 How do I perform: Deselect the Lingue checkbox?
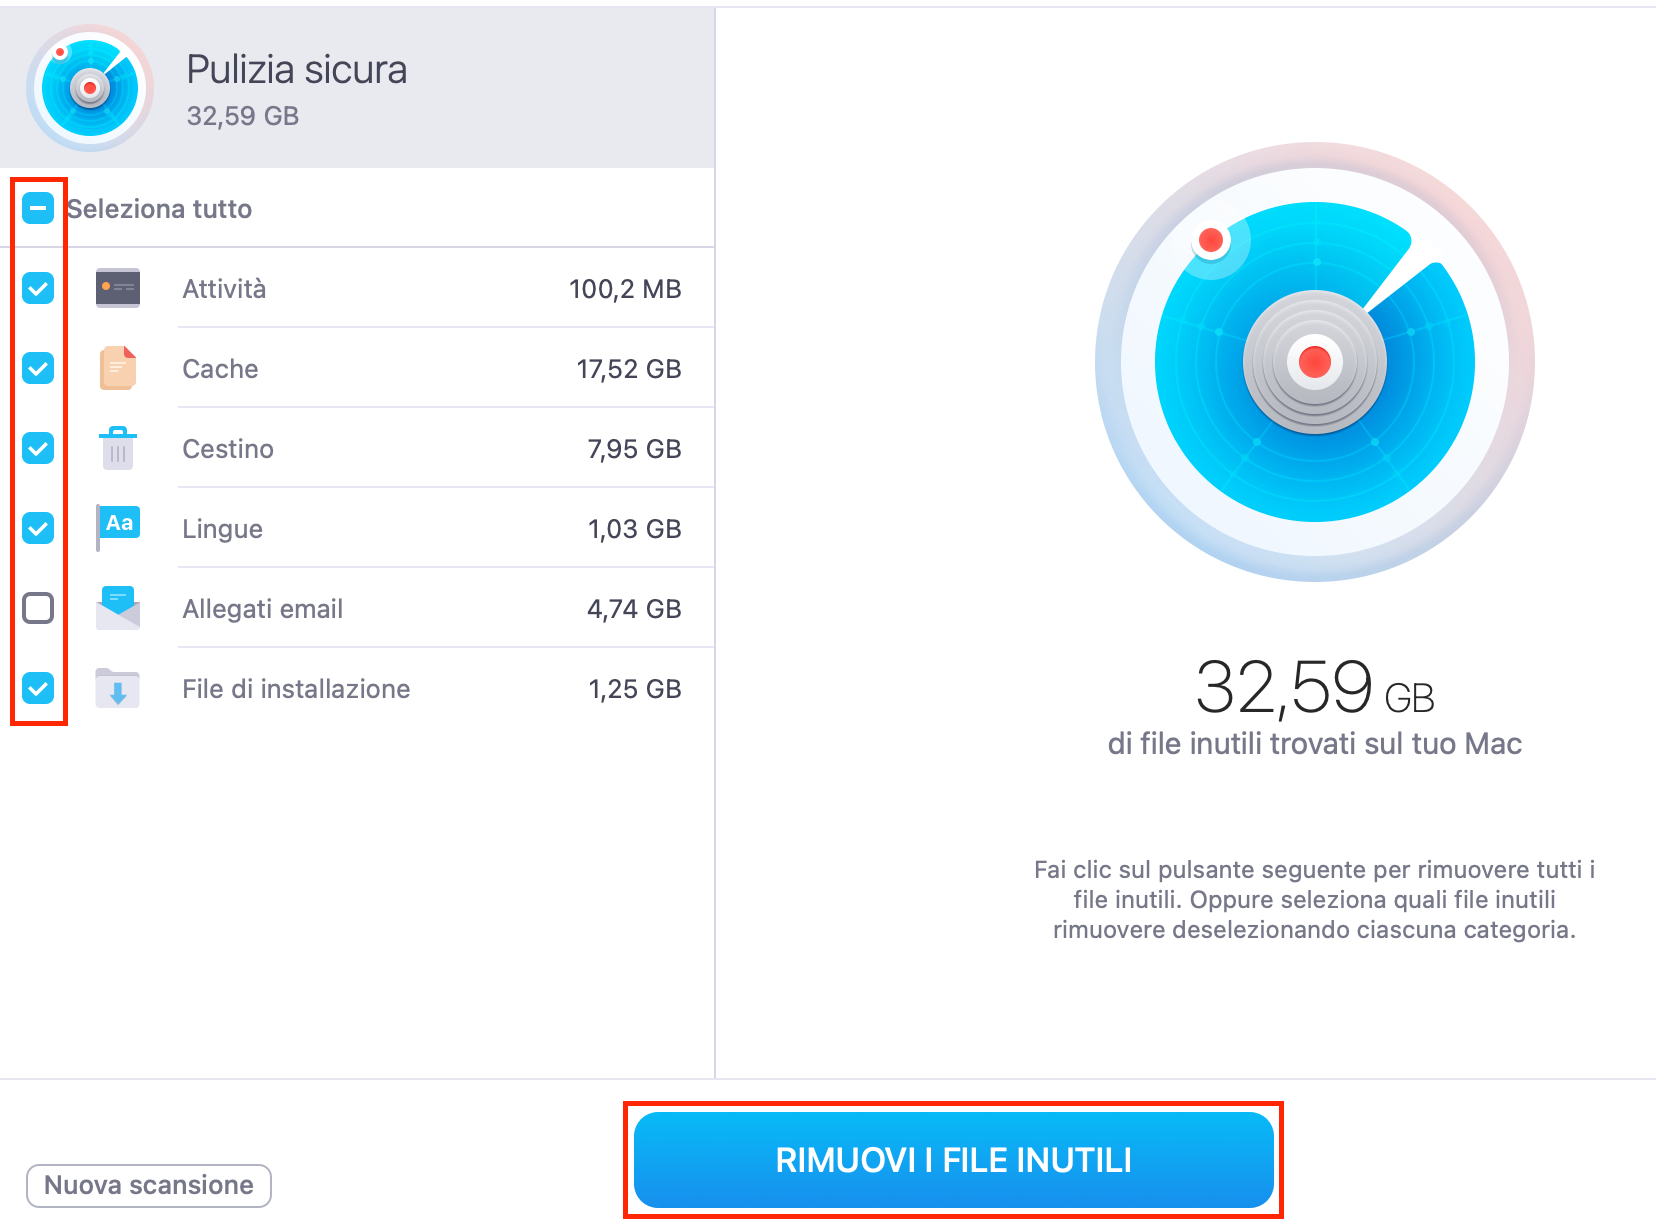tap(38, 528)
